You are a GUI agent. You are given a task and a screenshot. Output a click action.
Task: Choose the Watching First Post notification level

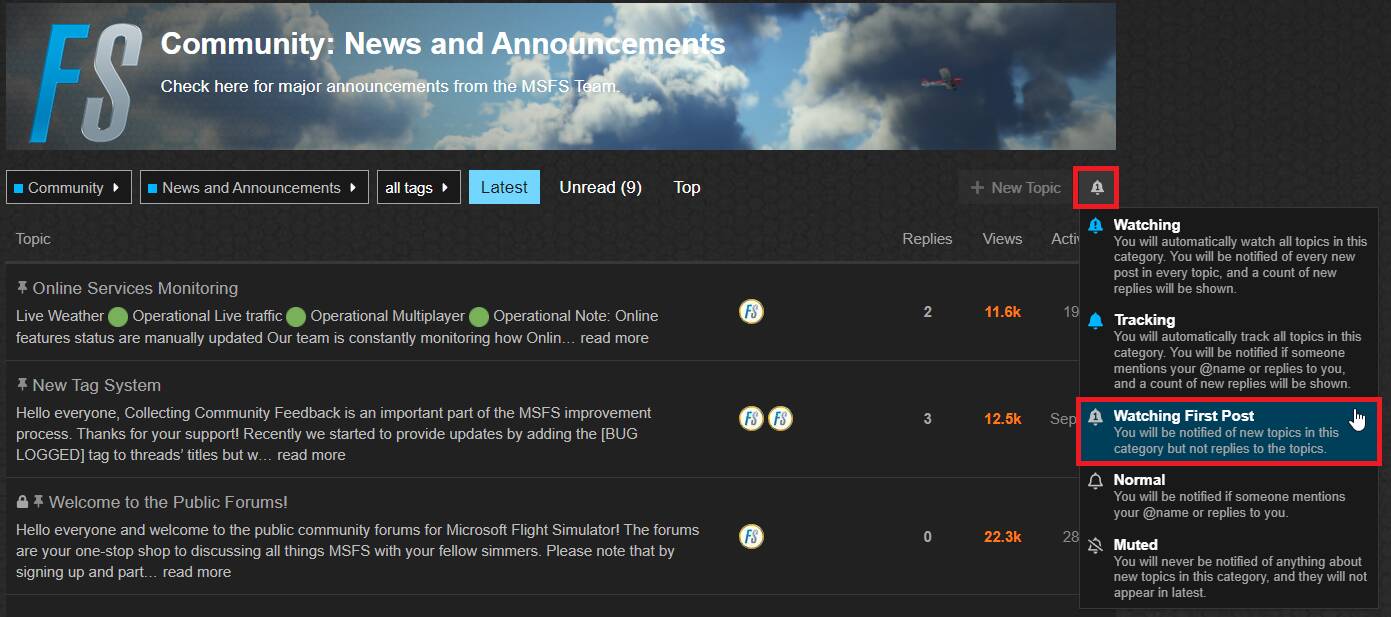click(x=1229, y=431)
